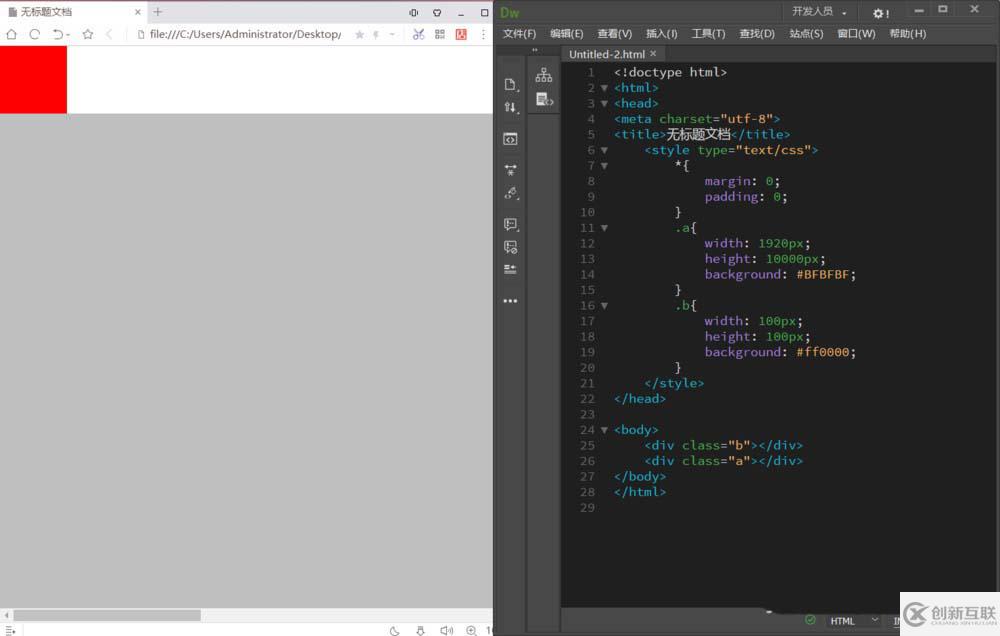Click the browser Home icon

point(11,34)
